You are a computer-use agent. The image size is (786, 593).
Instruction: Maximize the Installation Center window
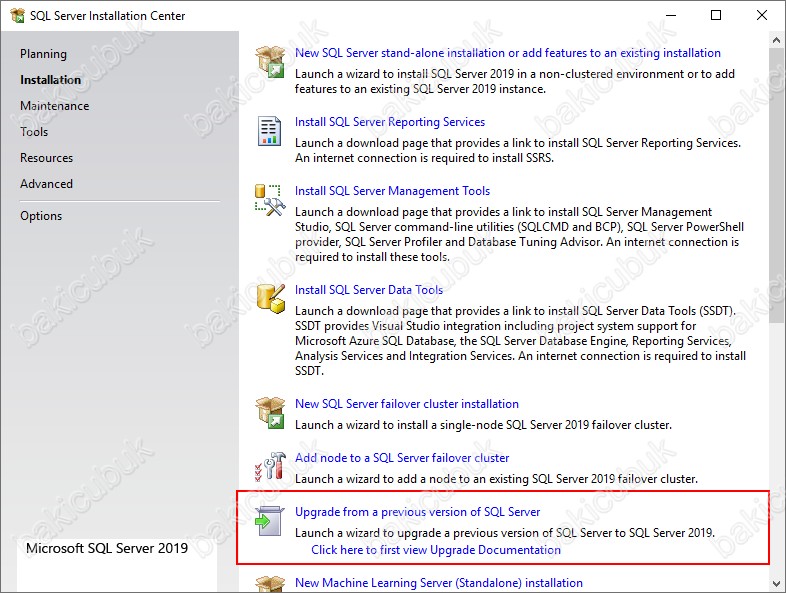pos(716,16)
